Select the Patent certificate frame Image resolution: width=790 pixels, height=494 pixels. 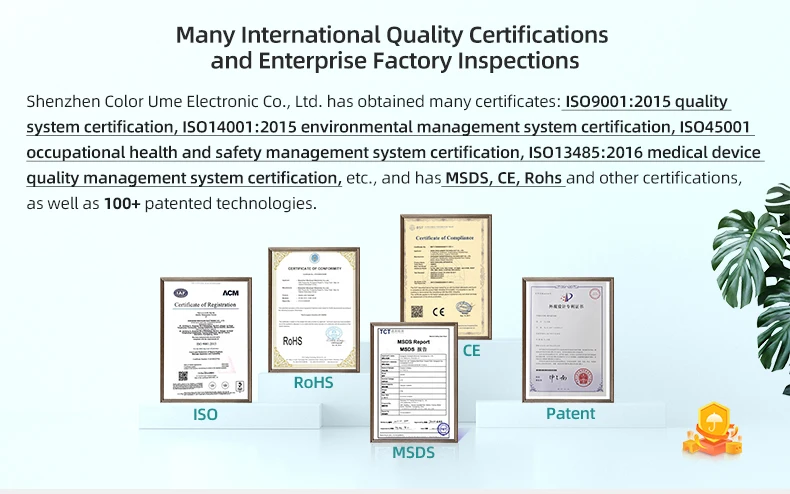567,340
